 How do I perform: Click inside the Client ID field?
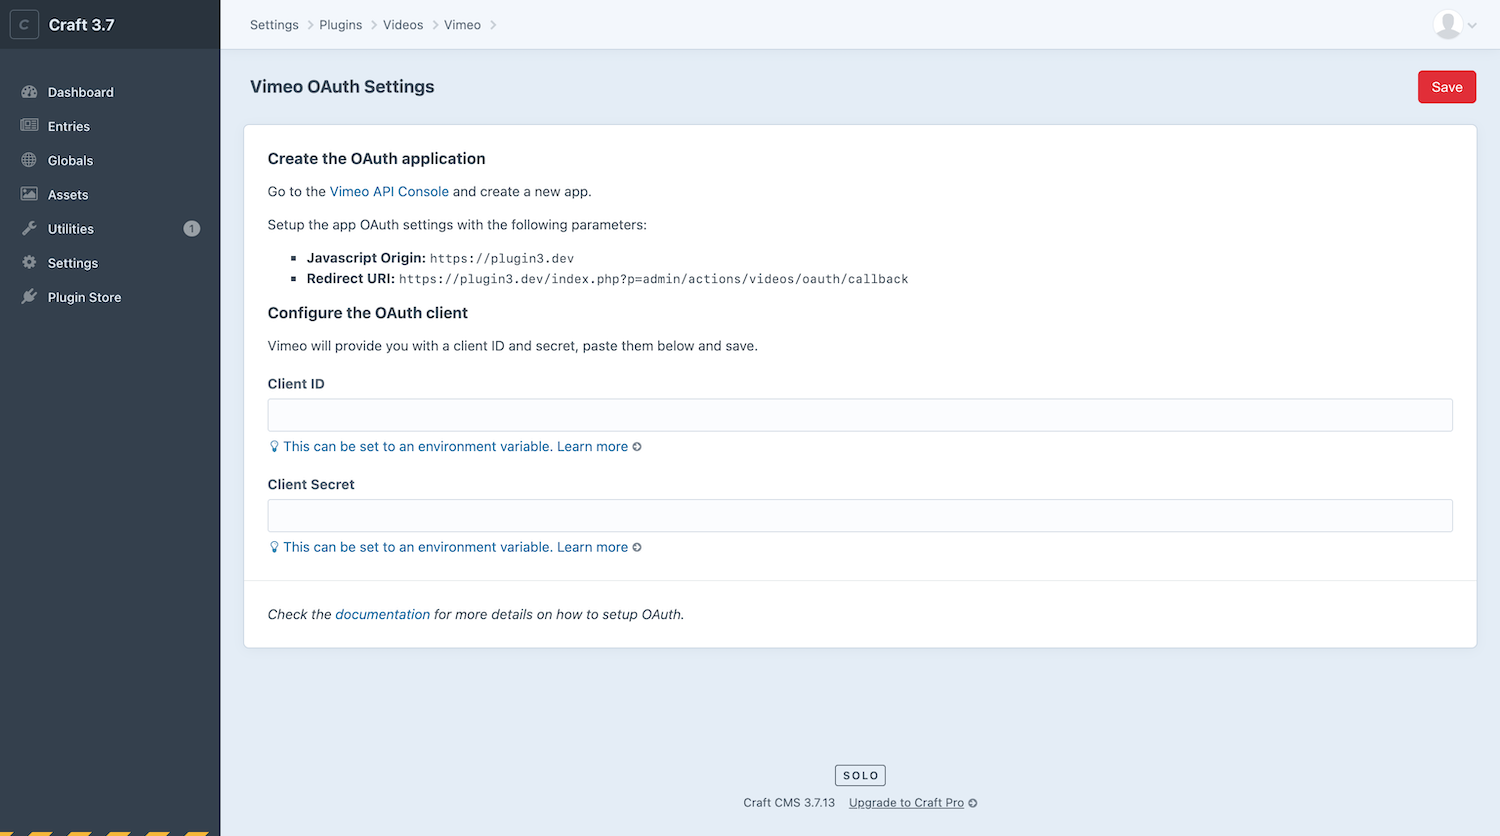860,414
